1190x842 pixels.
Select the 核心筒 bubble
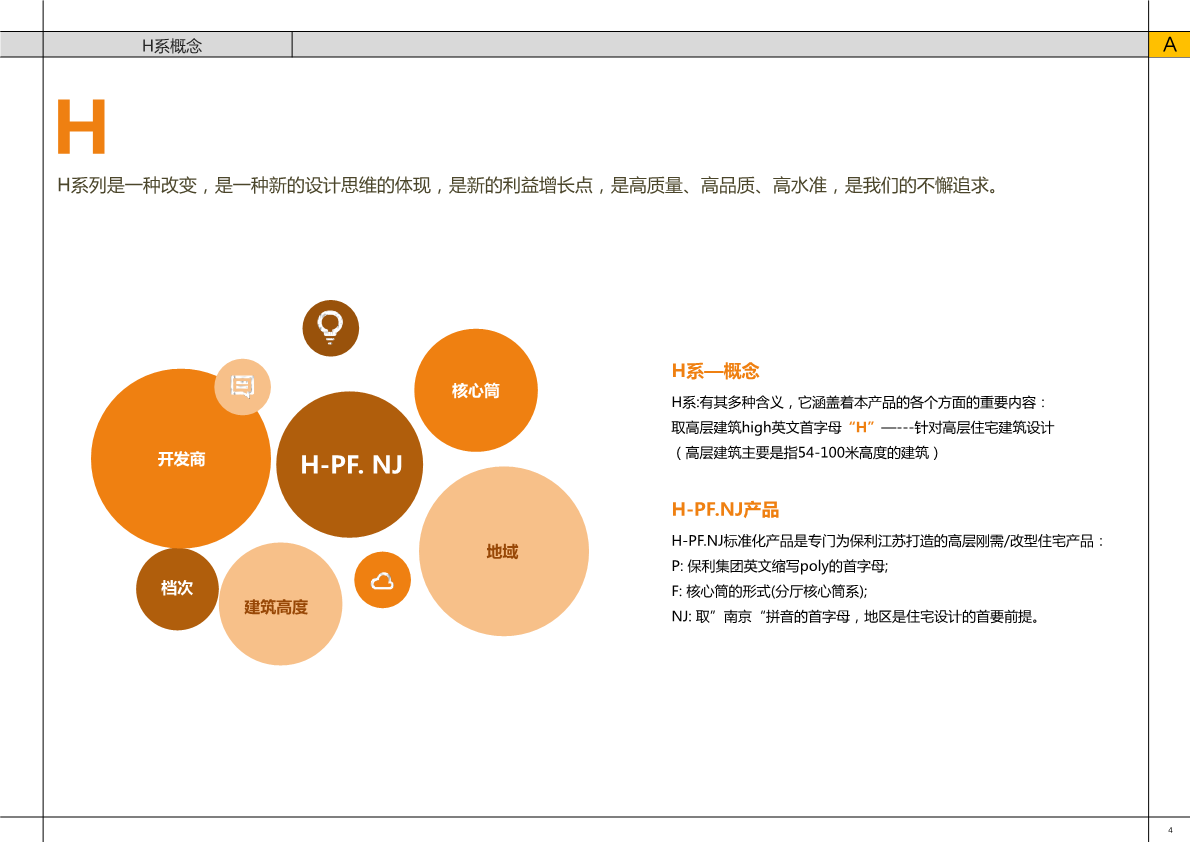pos(476,390)
